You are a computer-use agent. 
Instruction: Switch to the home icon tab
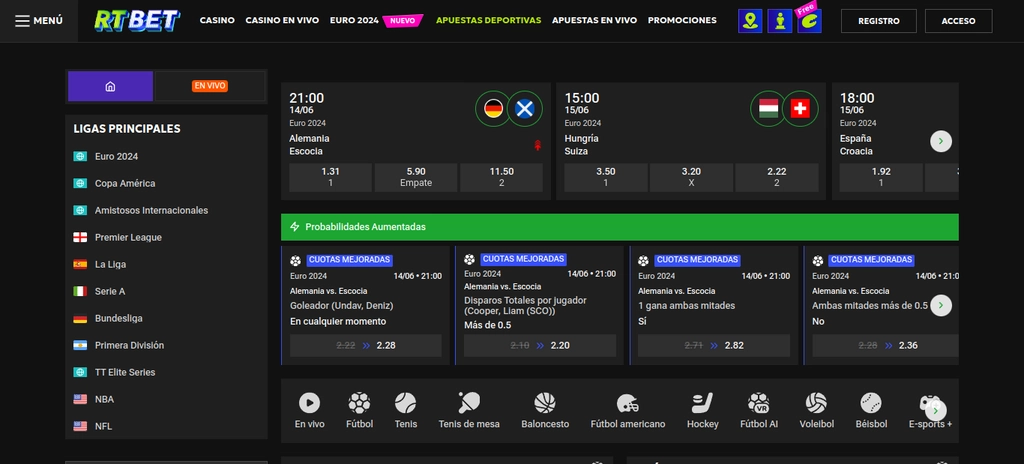pos(110,86)
